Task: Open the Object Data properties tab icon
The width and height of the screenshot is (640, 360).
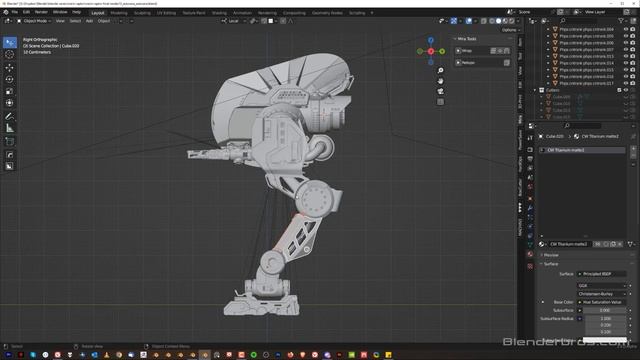Action: coord(530,244)
